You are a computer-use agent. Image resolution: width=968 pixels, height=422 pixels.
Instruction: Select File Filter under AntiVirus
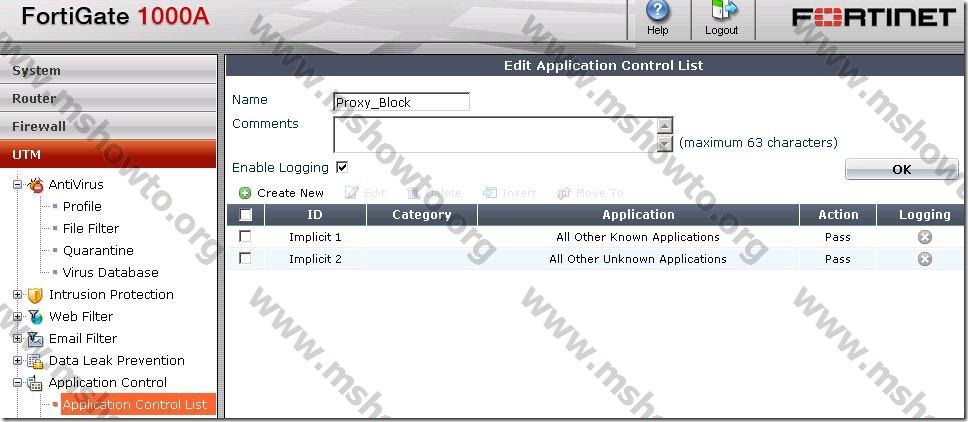(x=91, y=229)
